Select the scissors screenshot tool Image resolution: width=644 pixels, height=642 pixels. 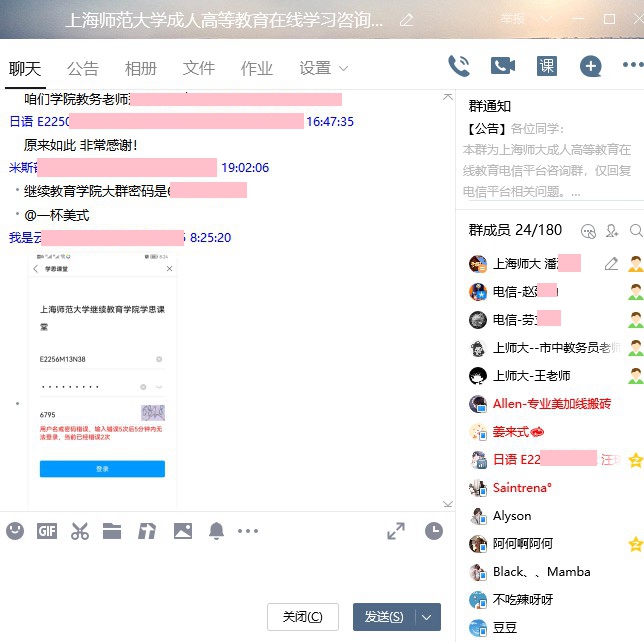click(x=80, y=531)
